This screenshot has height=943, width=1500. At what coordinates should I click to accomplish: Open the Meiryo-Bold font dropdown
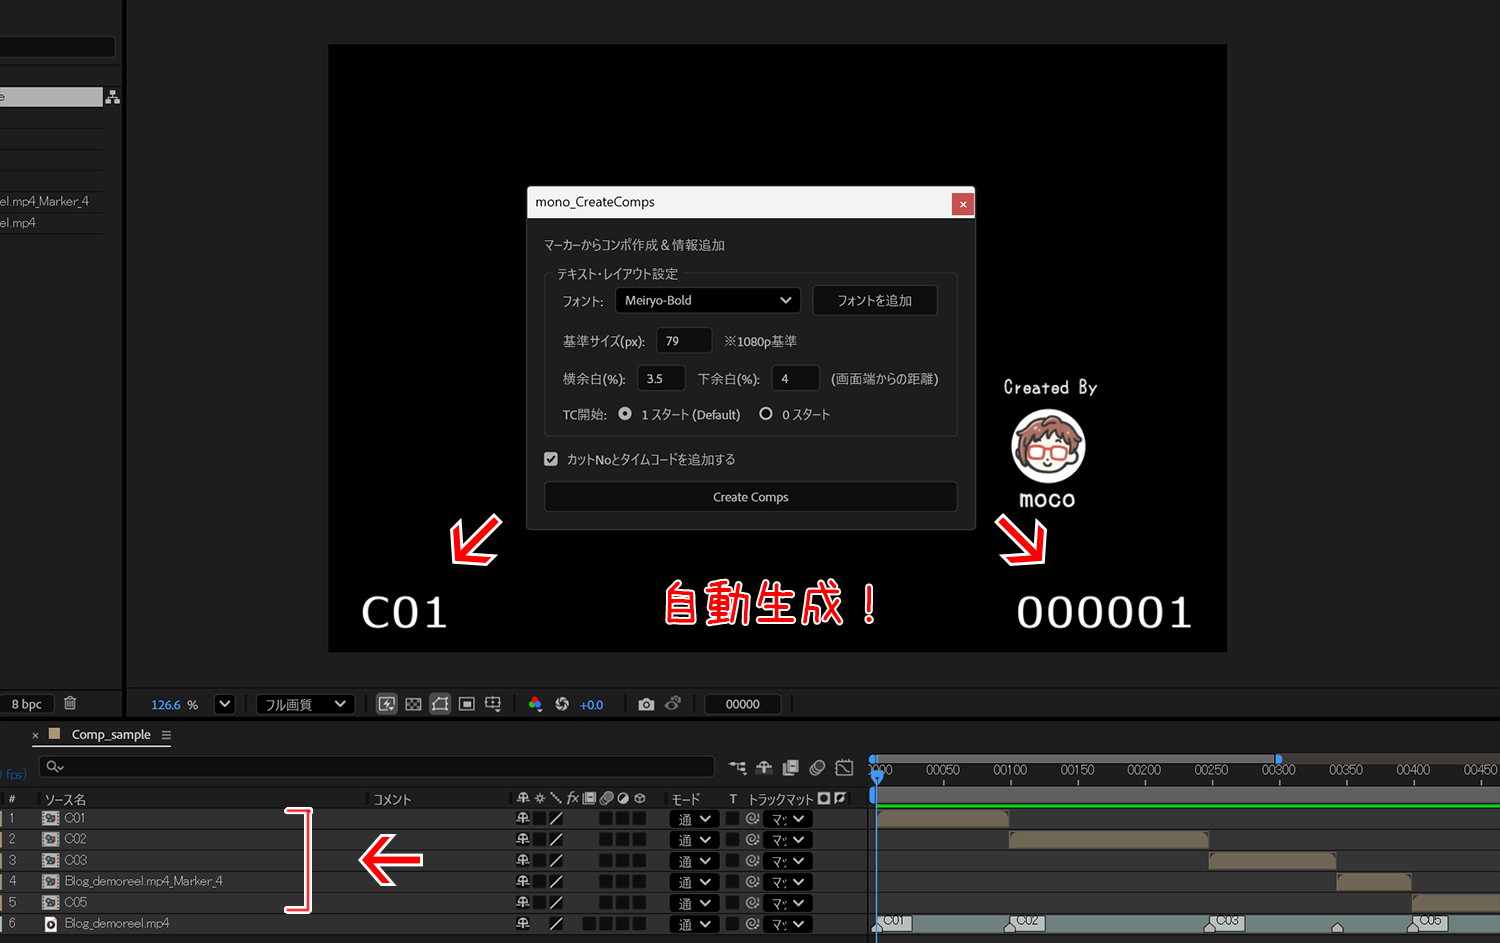click(707, 300)
